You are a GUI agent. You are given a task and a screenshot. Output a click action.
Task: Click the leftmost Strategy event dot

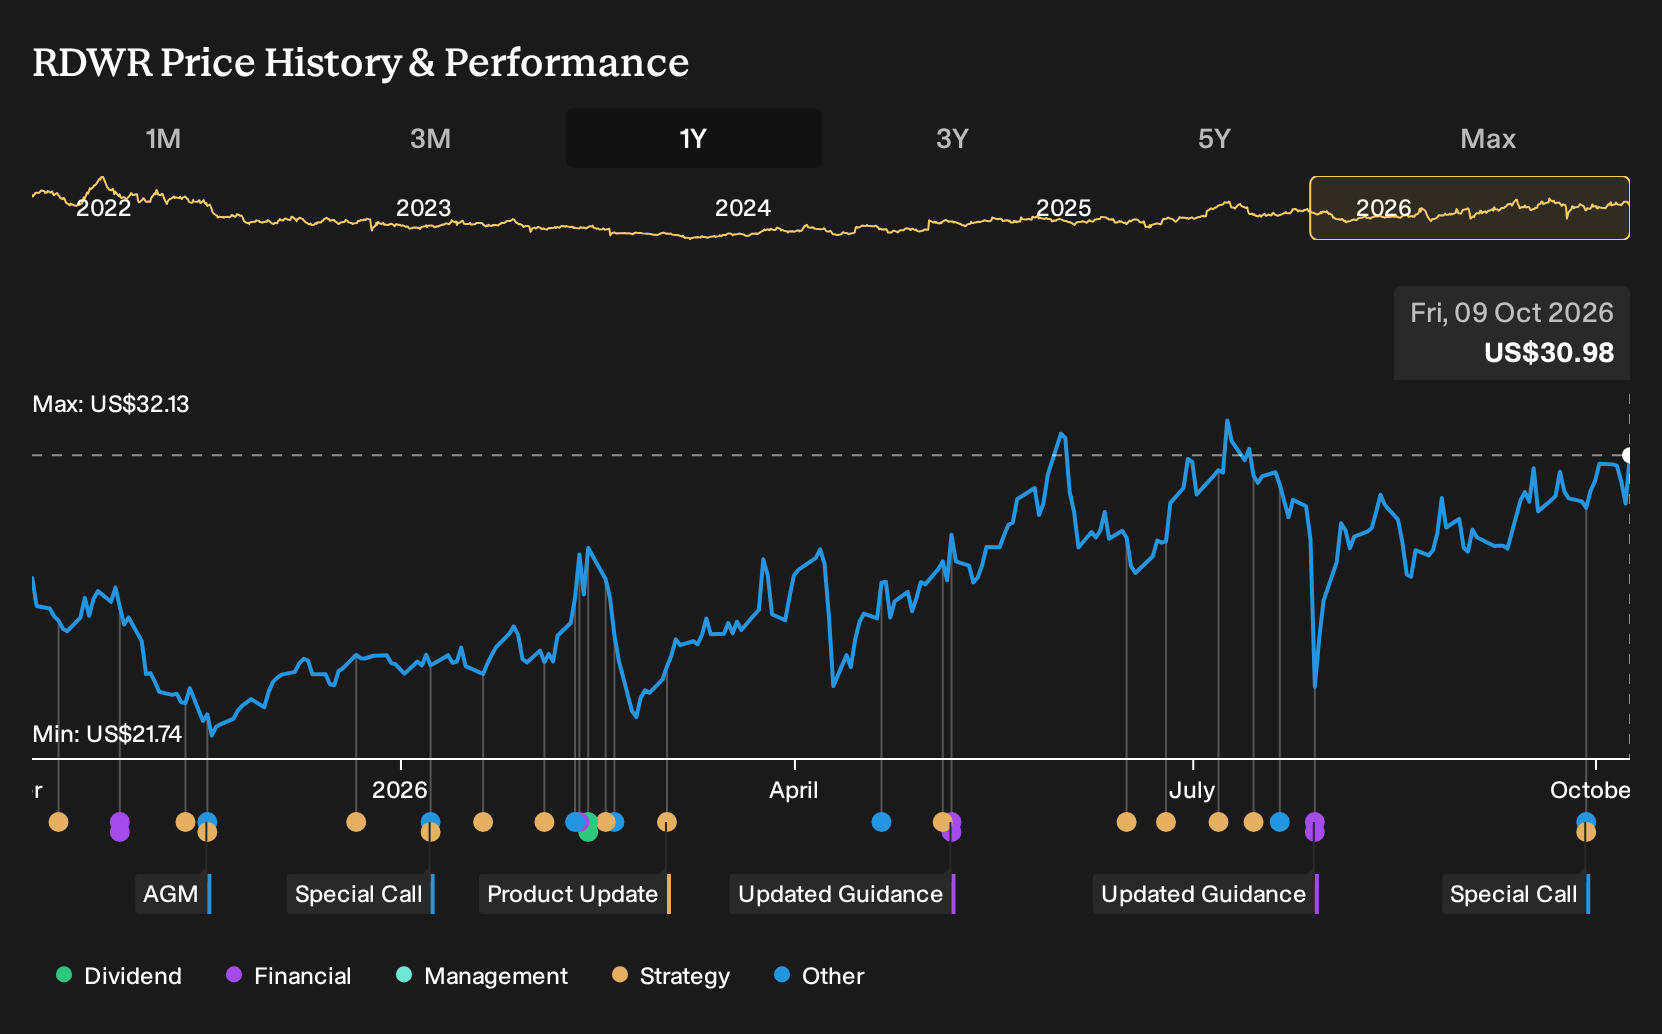coord(59,822)
